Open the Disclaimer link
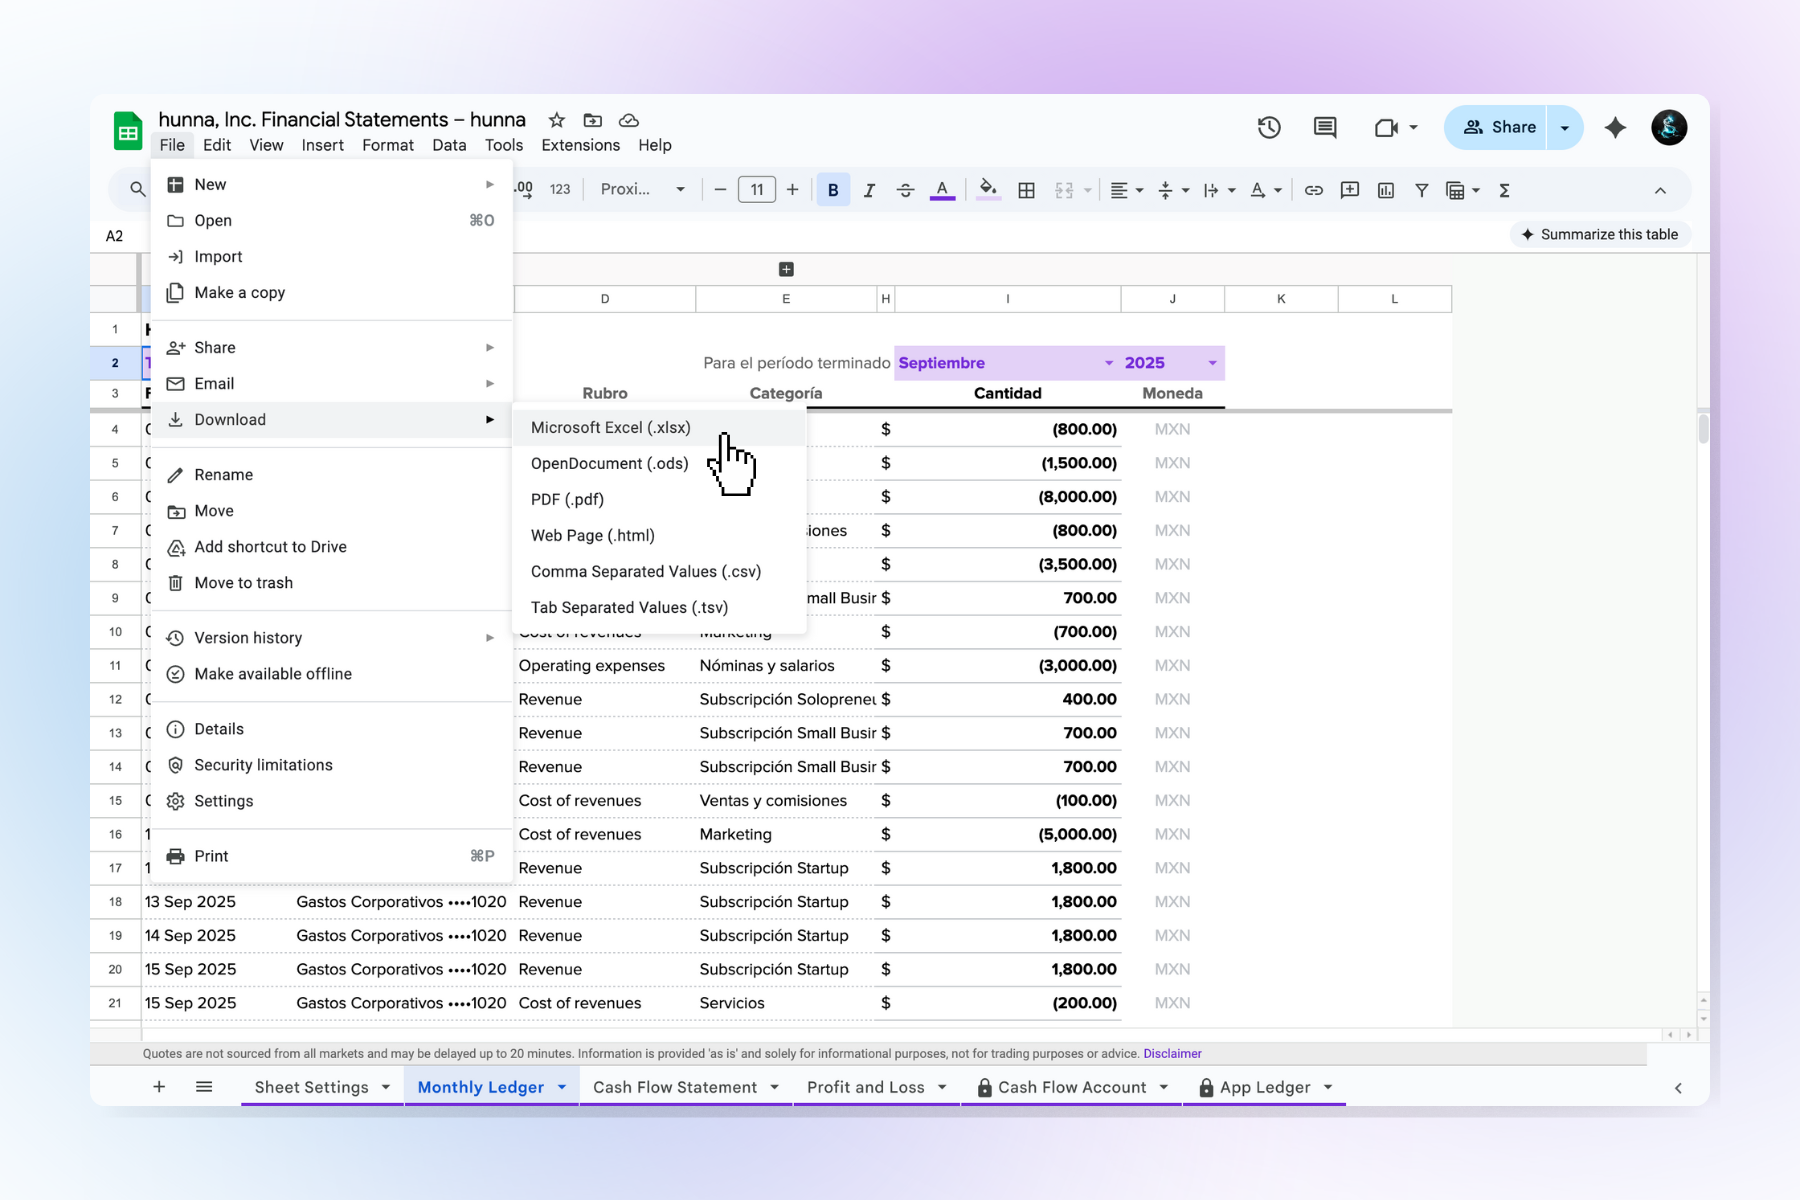Screen dimensions: 1800x1200 click(1172, 1053)
